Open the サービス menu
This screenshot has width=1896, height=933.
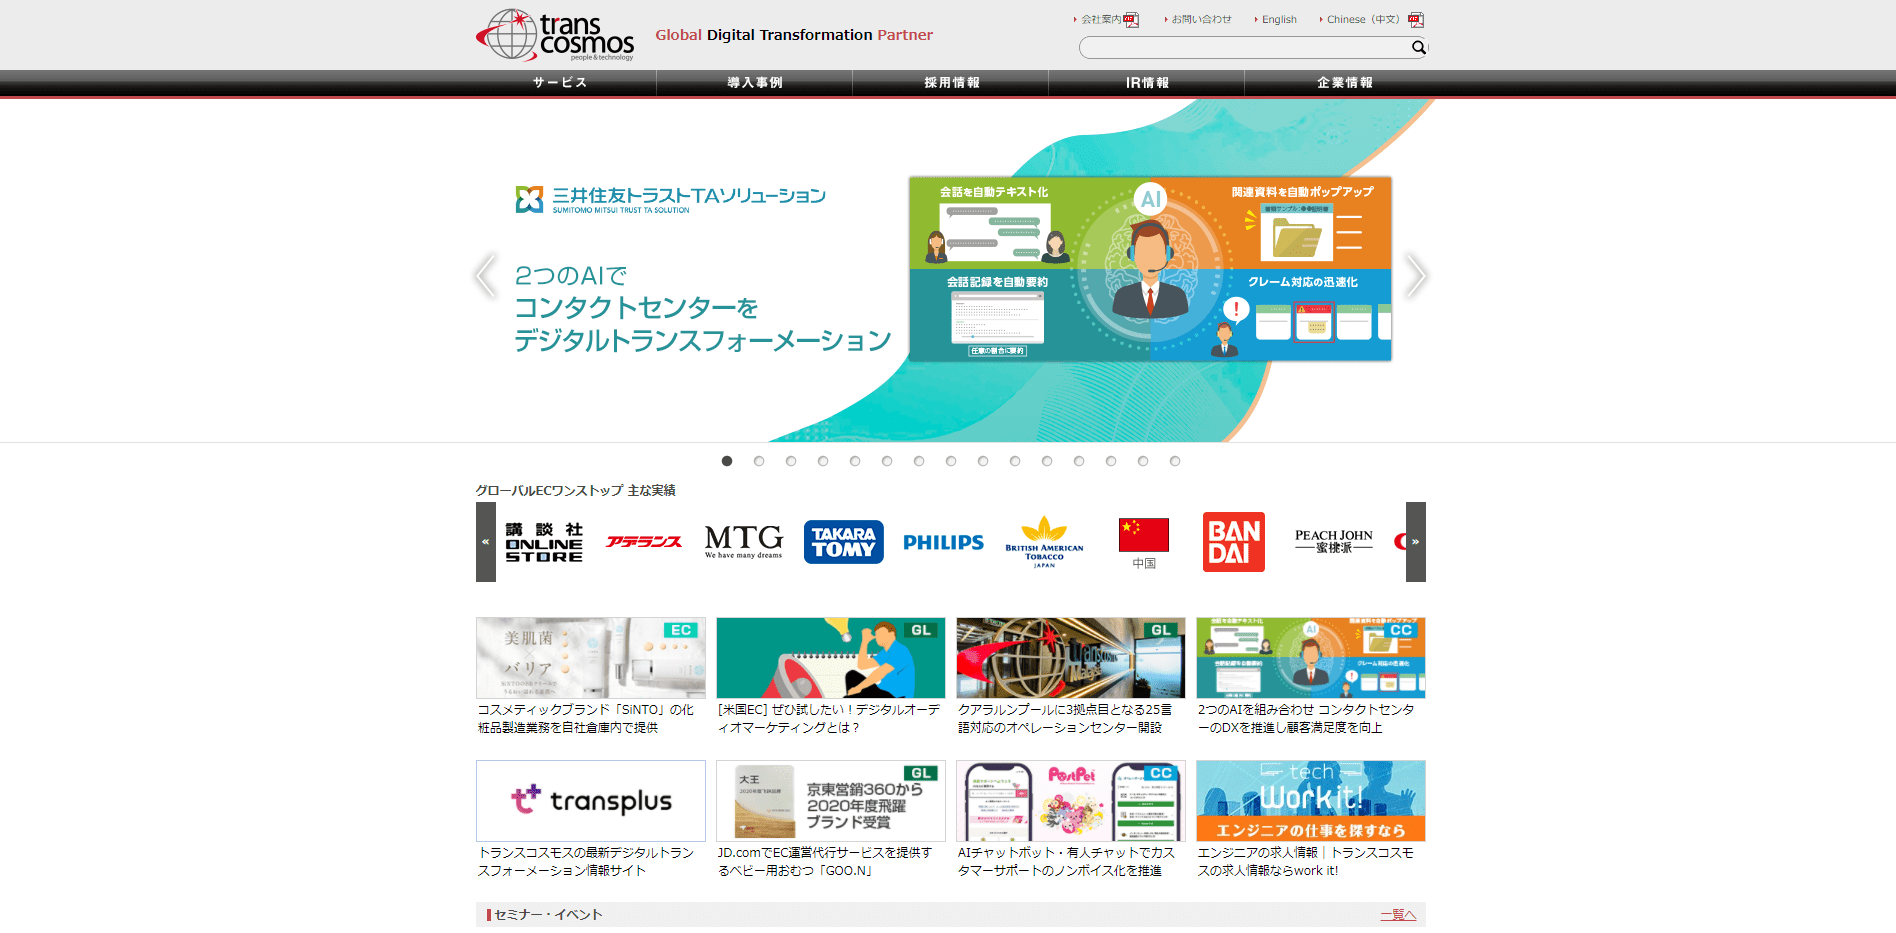tap(559, 83)
